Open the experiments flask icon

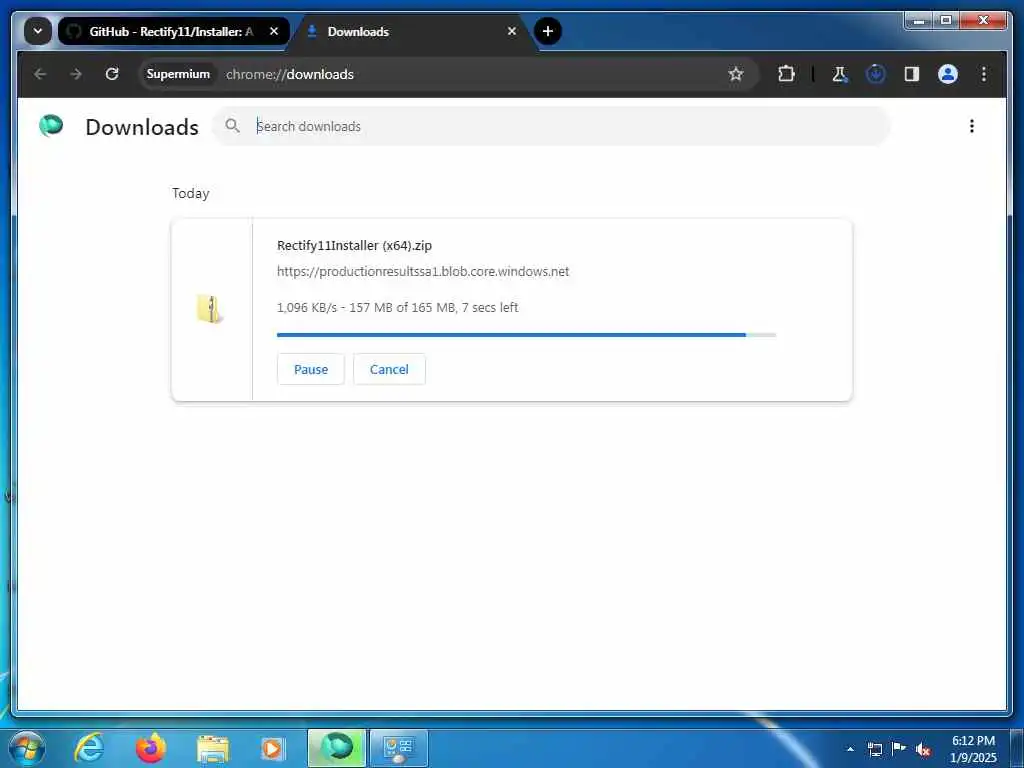tap(840, 74)
